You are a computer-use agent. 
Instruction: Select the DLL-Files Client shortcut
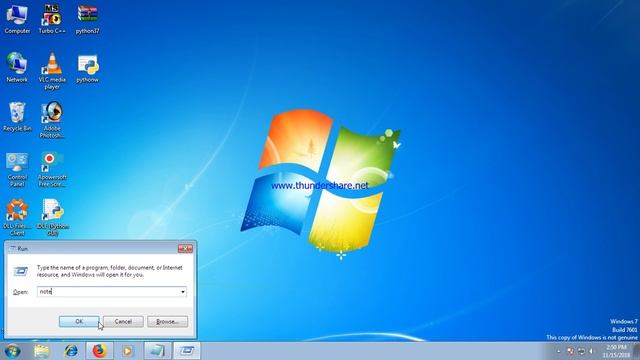[x=17, y=218]
